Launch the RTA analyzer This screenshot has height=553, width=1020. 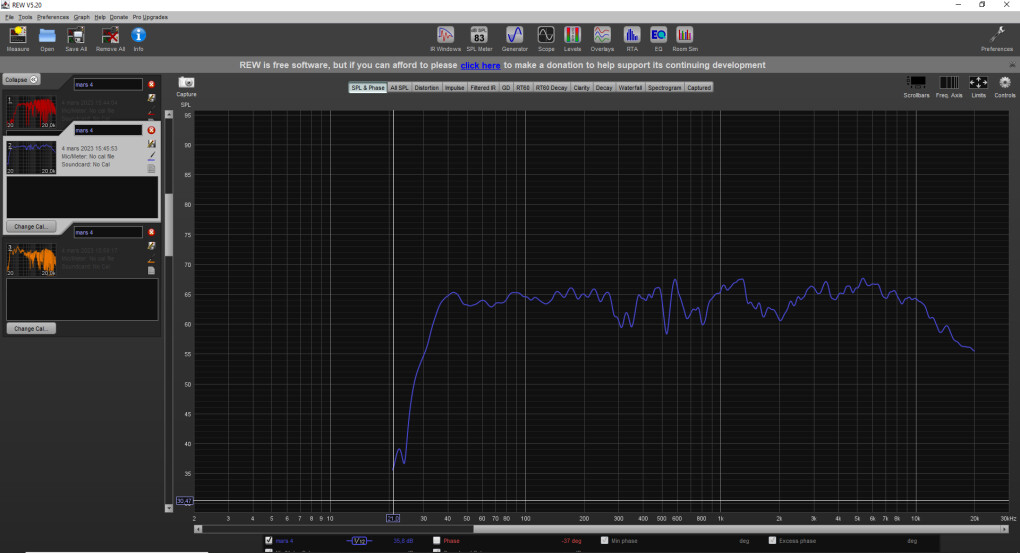tap(632, 39)
